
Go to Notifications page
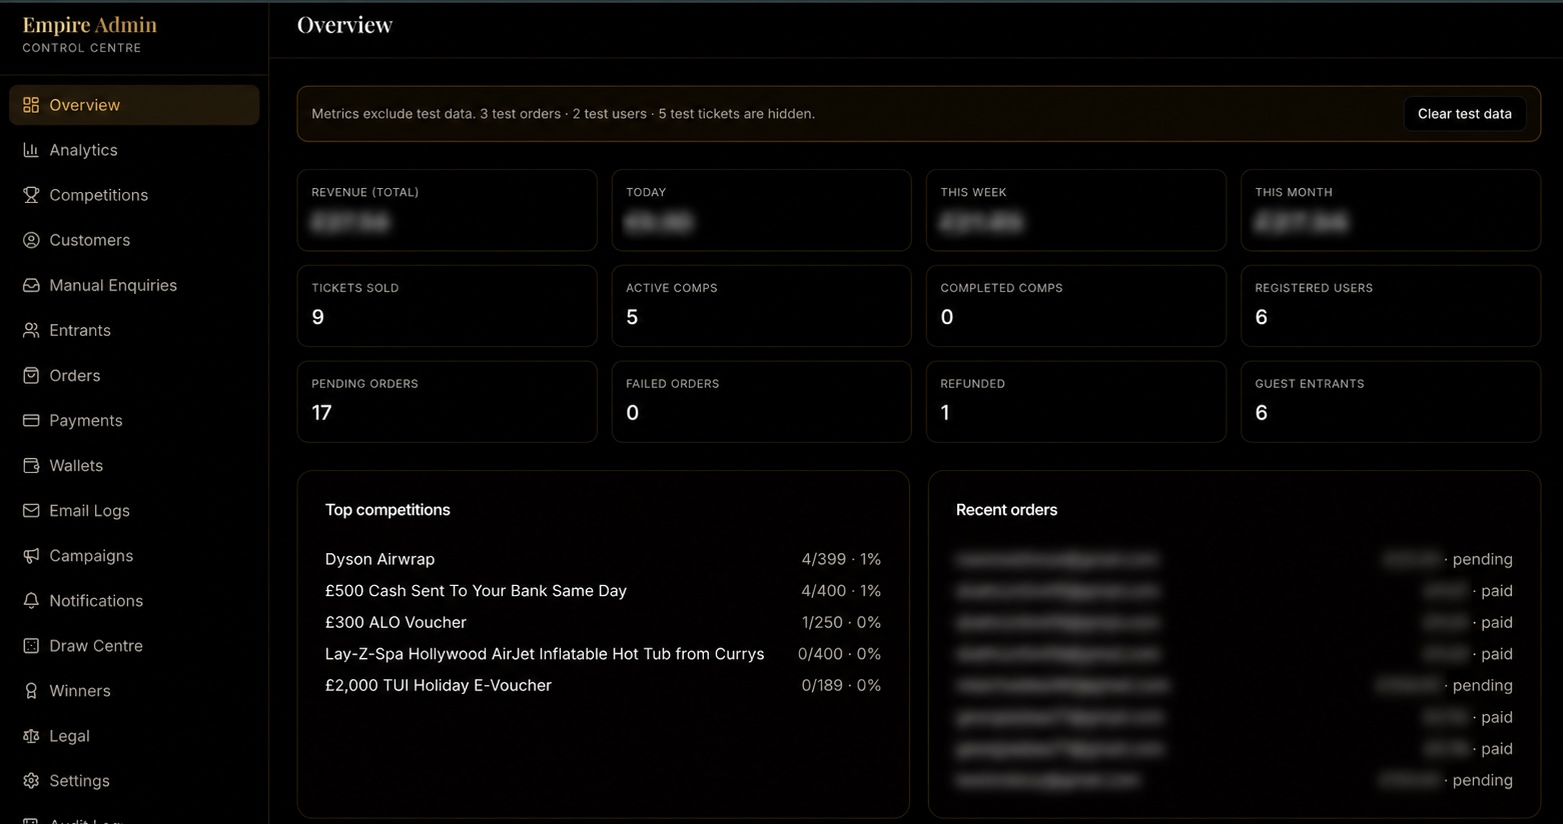[134, 600]
